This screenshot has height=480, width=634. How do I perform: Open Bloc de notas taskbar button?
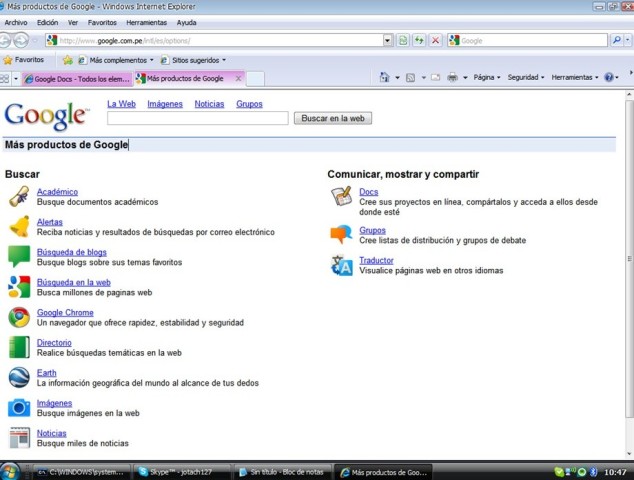282,472
